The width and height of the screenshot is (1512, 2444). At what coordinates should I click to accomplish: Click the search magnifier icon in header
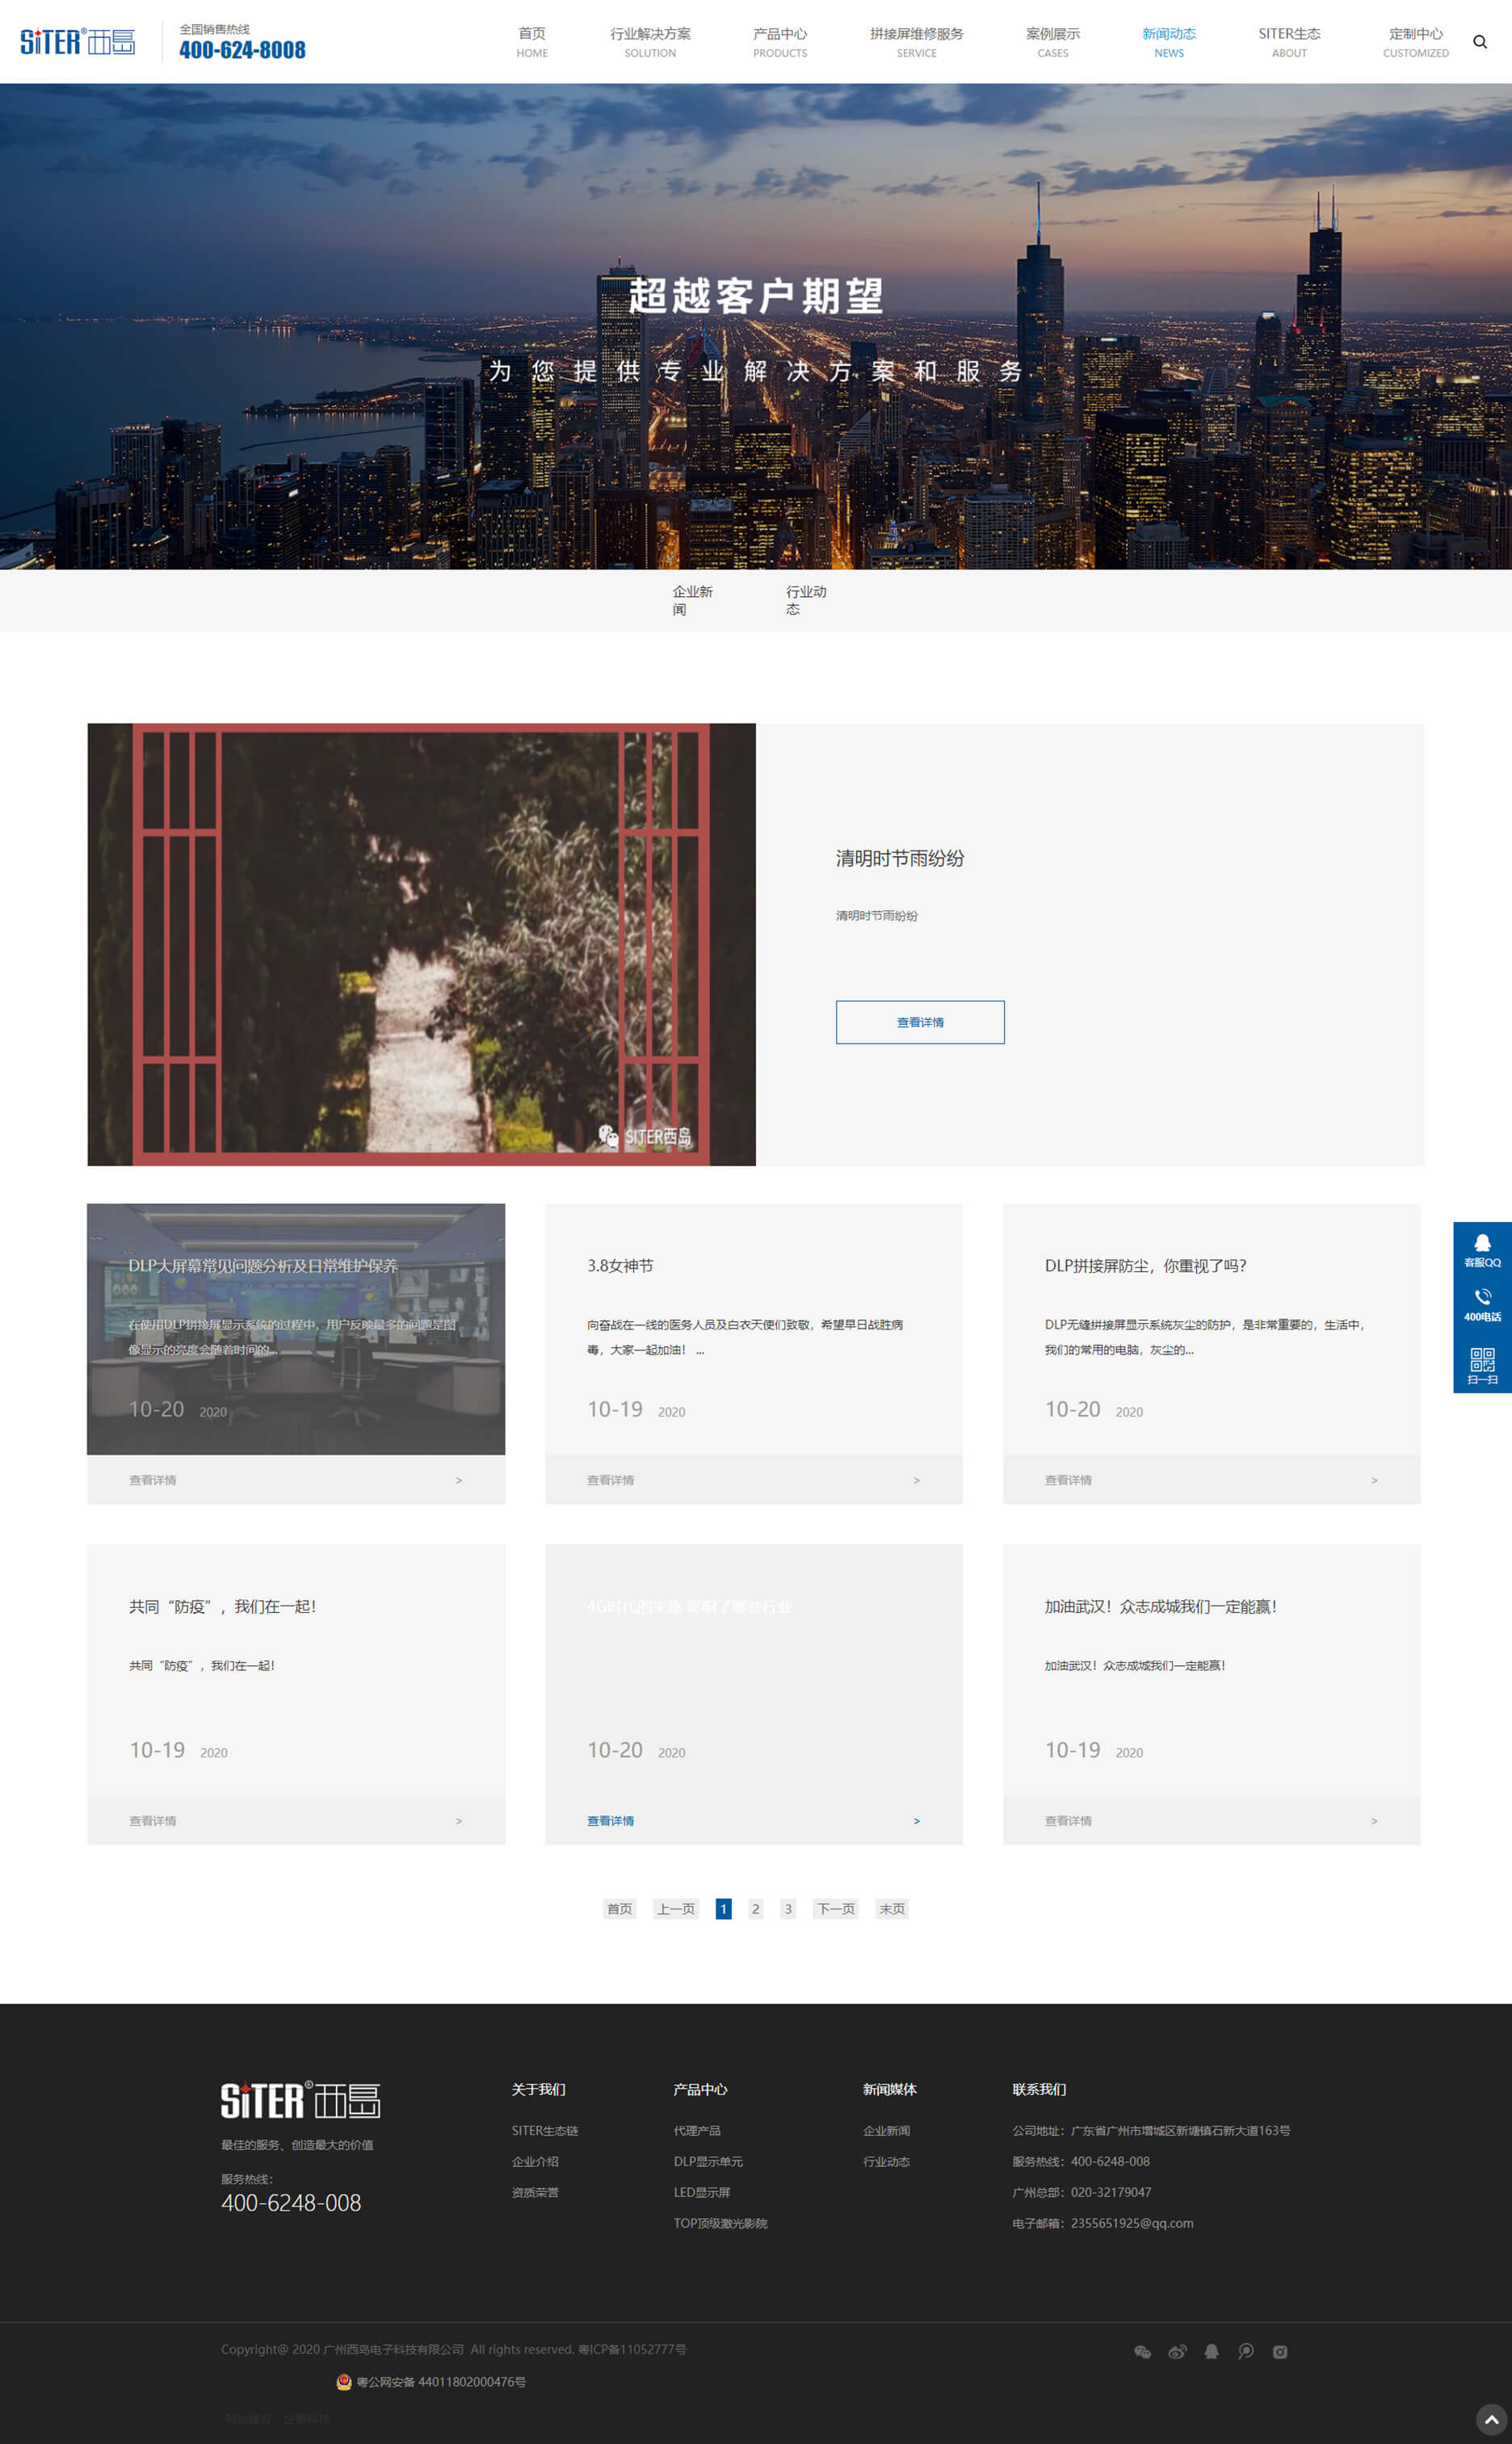coord(1479,42)
